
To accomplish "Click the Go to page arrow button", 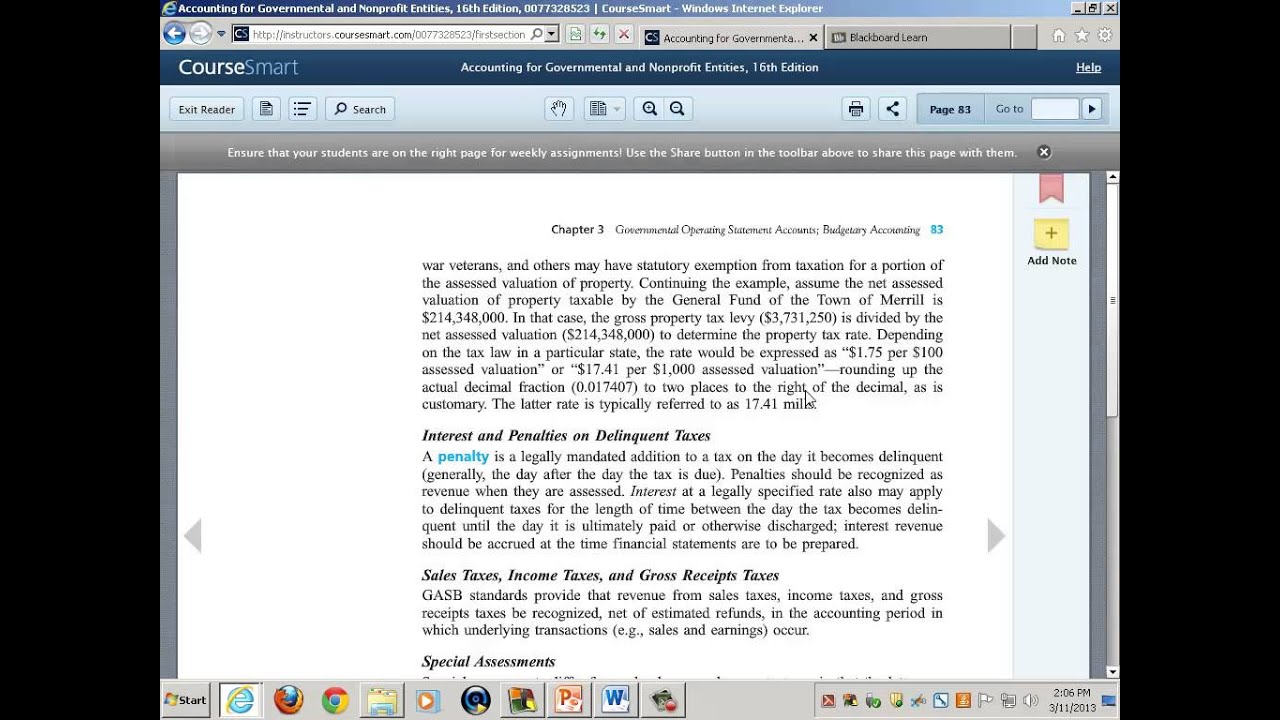I will [x=1091, y=109].
